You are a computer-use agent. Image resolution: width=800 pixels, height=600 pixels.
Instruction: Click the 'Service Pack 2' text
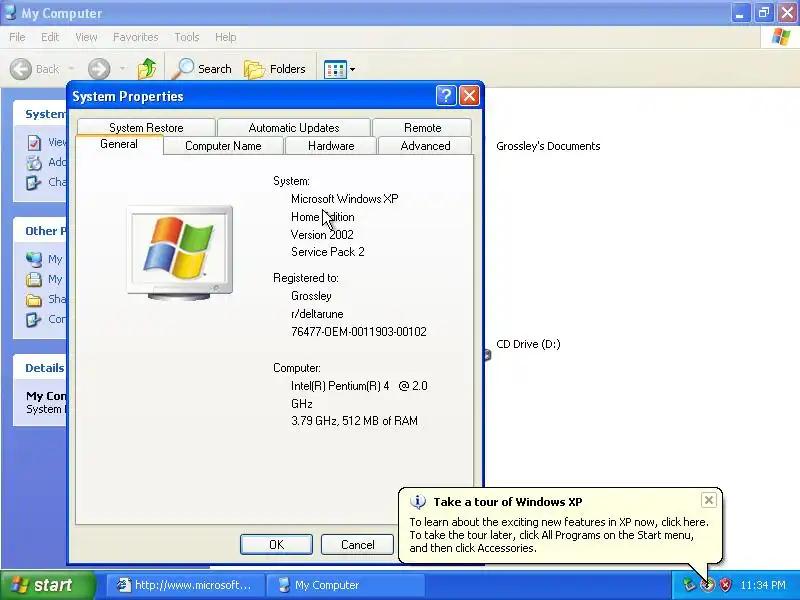click(x=328, y=252)
